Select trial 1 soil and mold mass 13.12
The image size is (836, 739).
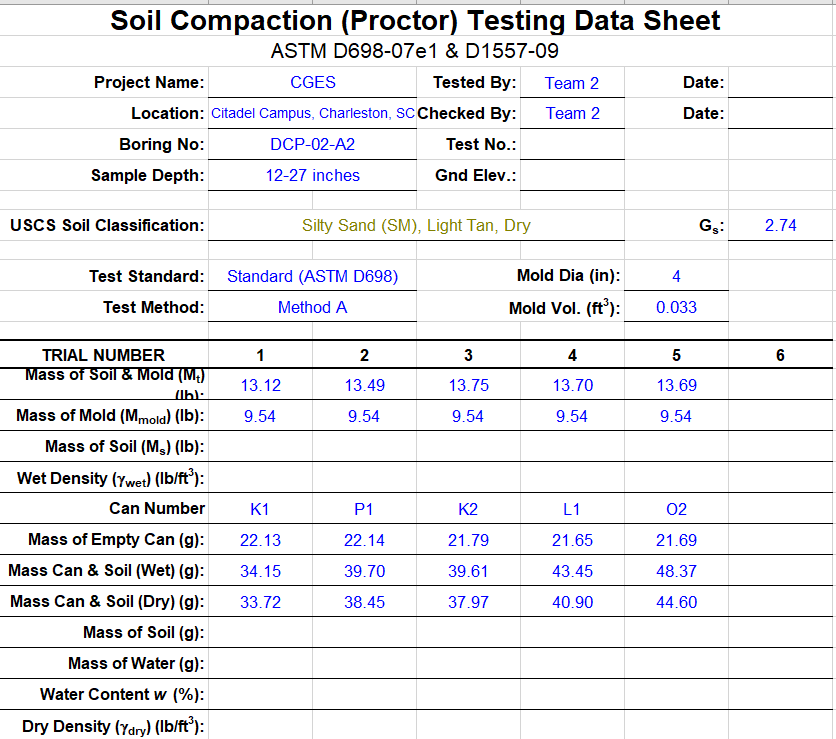pos(260,385)
